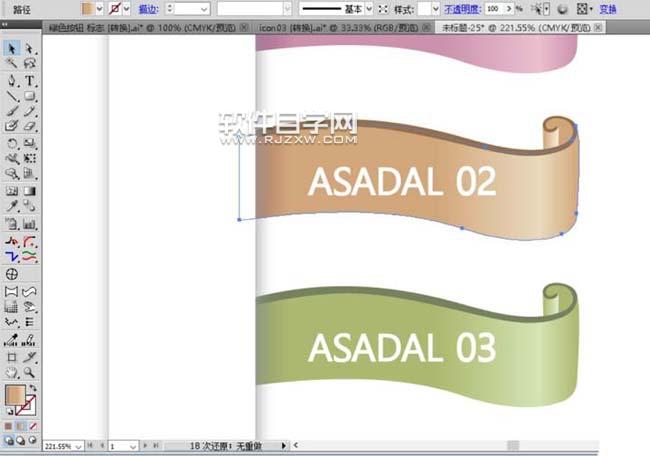650x456 pixels.
Task: Open status bar options arrow
Action: point(284,446)
